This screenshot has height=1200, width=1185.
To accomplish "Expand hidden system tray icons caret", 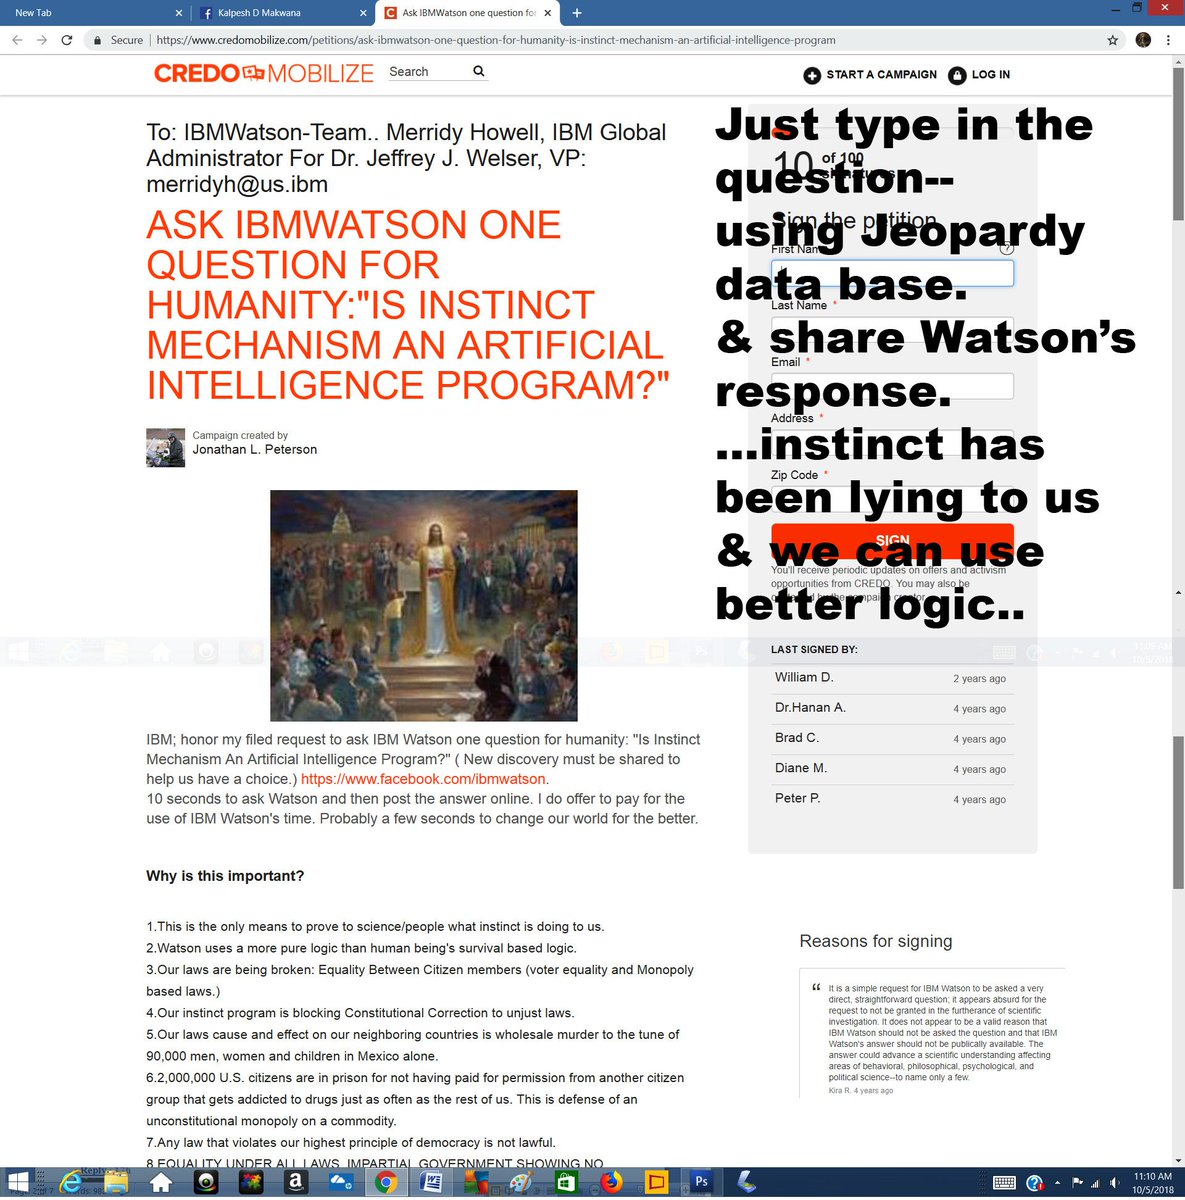I will [x=1058, y=1183].
